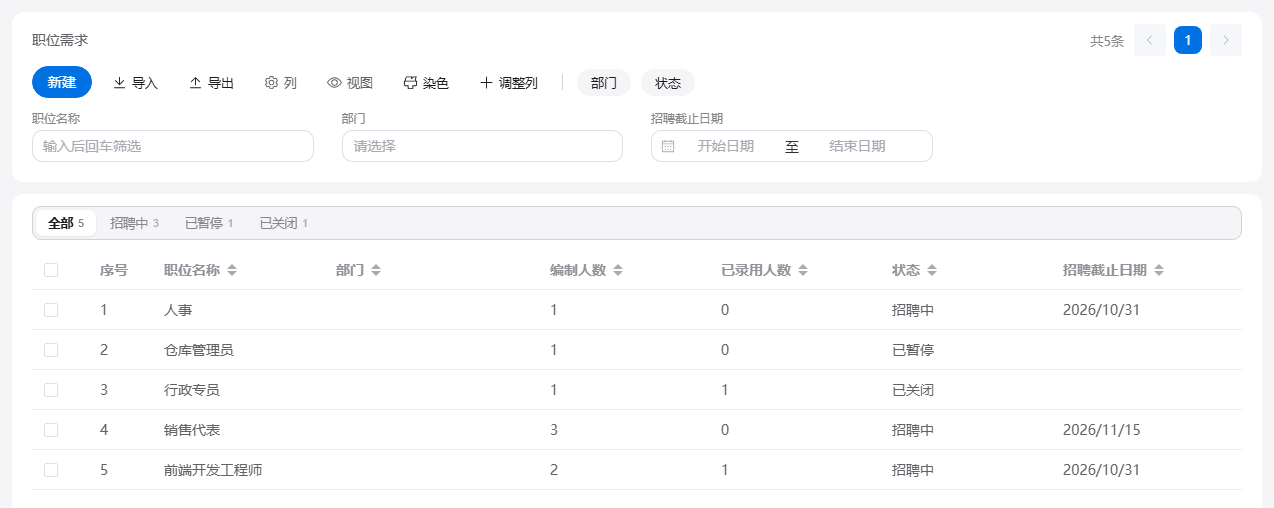Check the checkbox for row 销售代表
The width and height of the screenshot is (1274, 508).
point(51,430)
